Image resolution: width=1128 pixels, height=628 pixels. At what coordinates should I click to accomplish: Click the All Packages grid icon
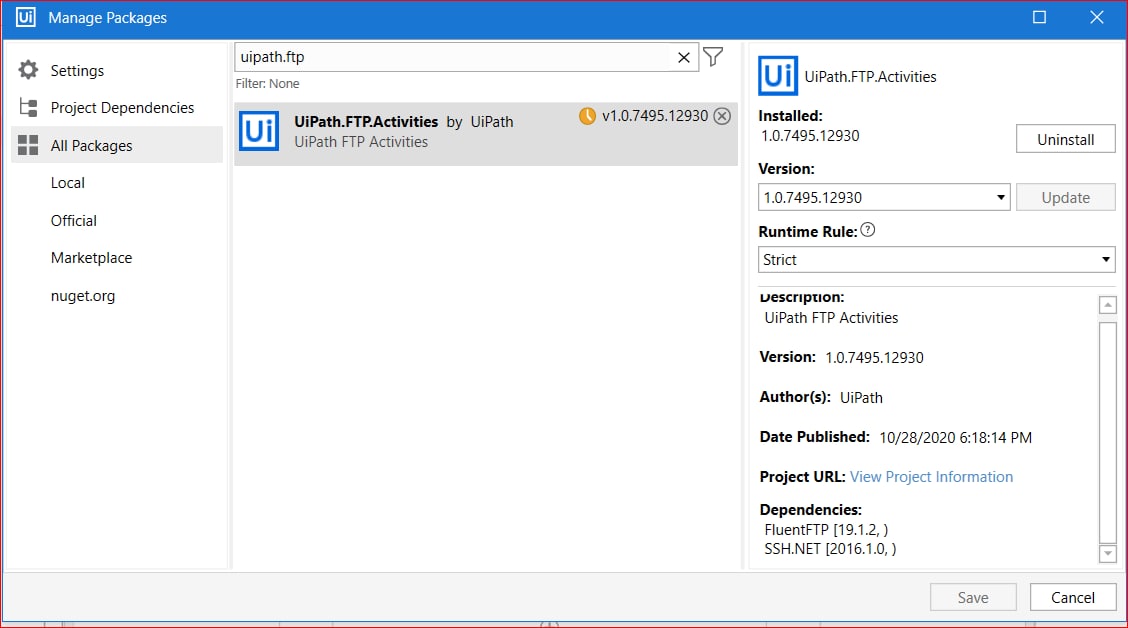tap(28, 145)
